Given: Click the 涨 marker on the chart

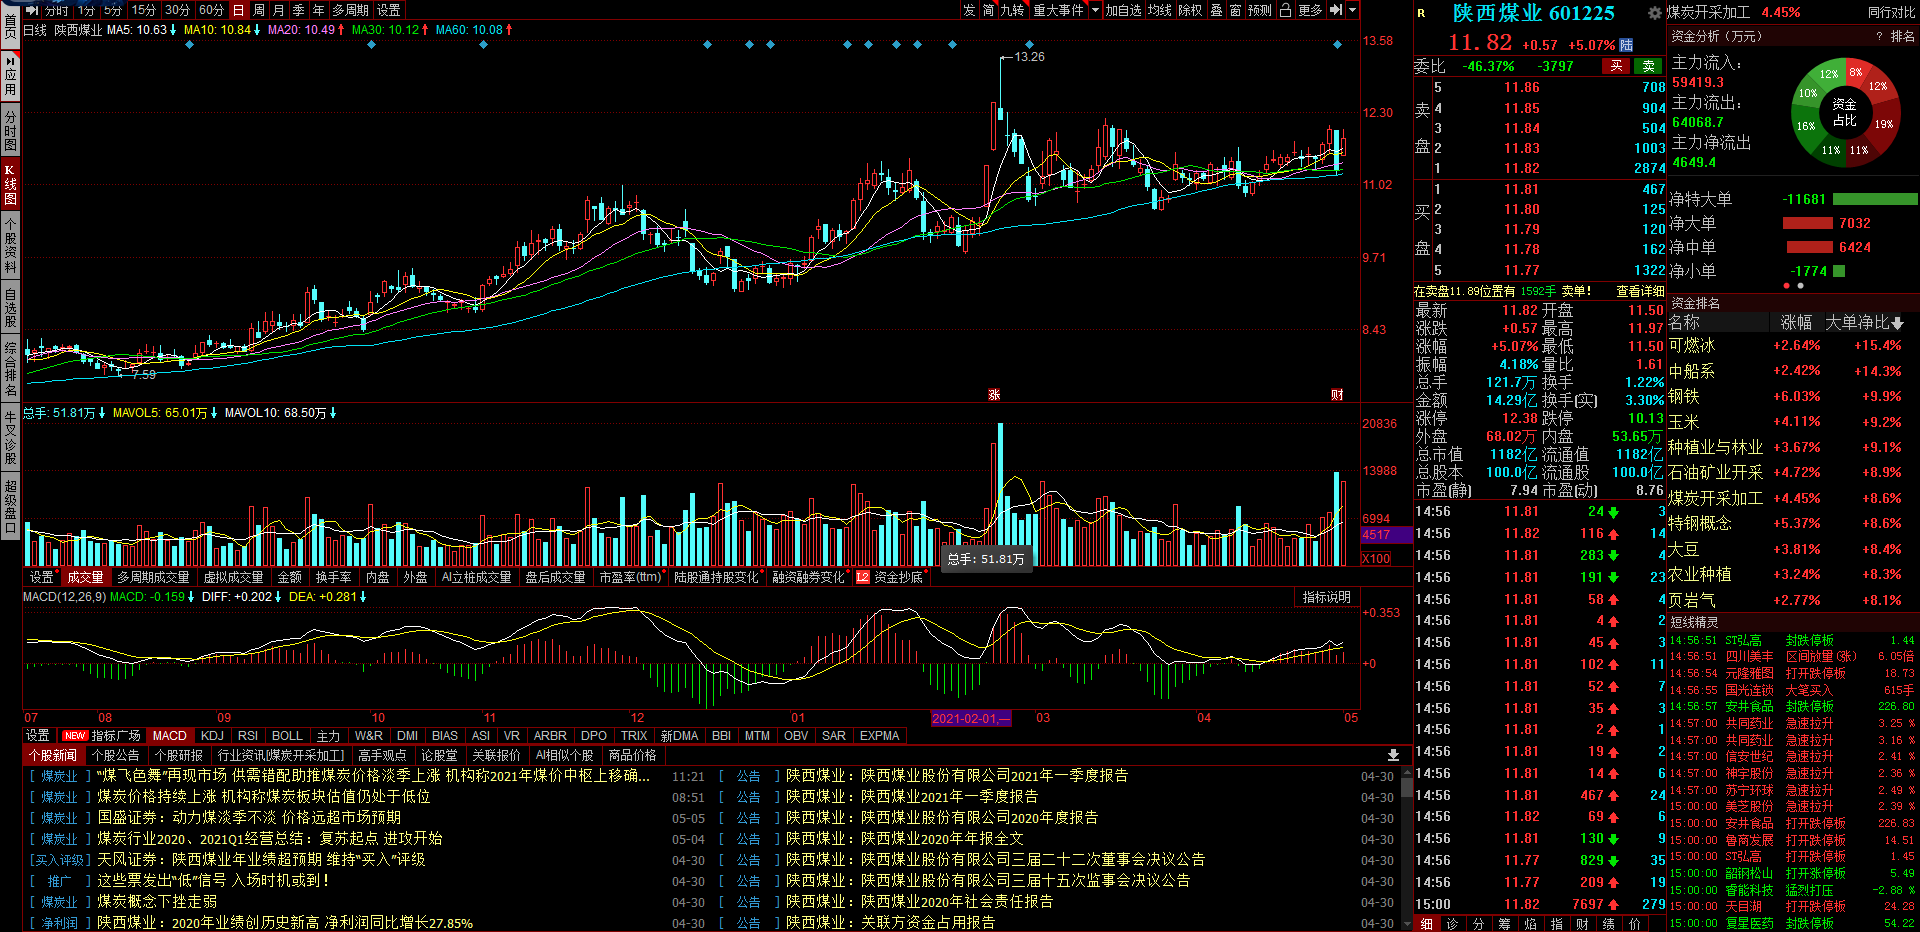Looking at the screenshot, I should click(x=994, y=395).
